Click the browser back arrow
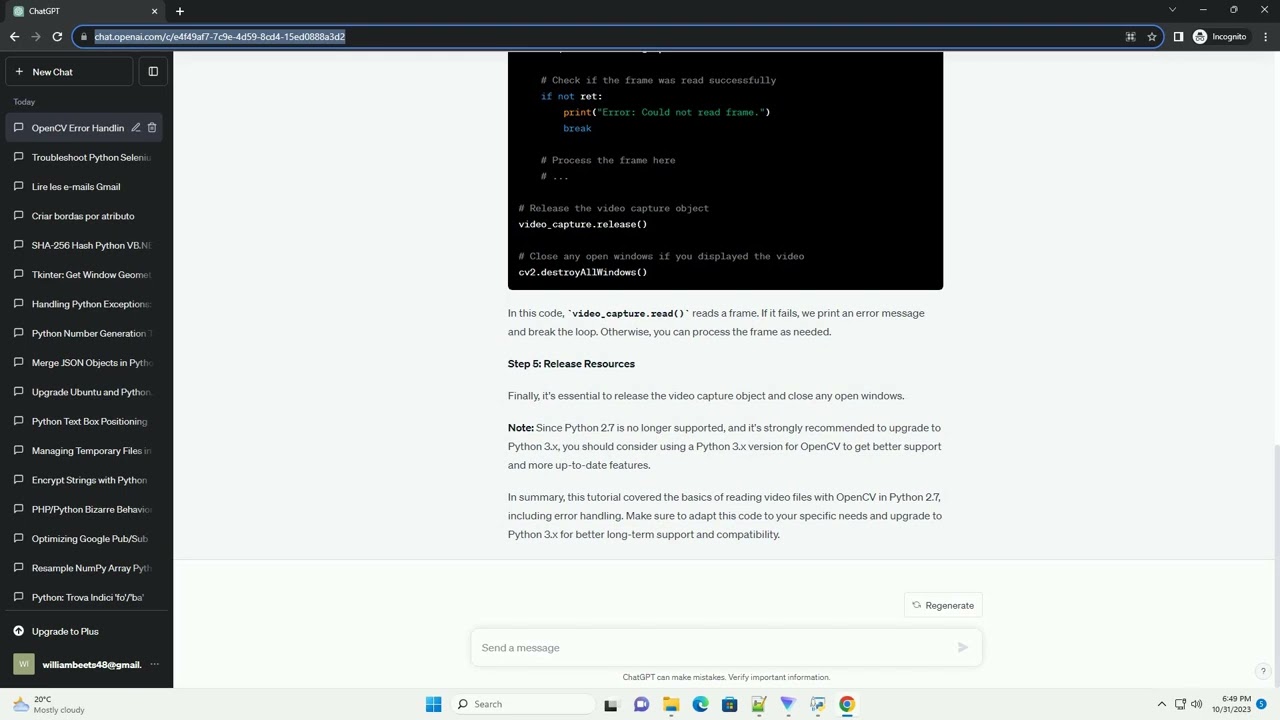Screen dimensions: 1280x720 (x=14, y=37)
